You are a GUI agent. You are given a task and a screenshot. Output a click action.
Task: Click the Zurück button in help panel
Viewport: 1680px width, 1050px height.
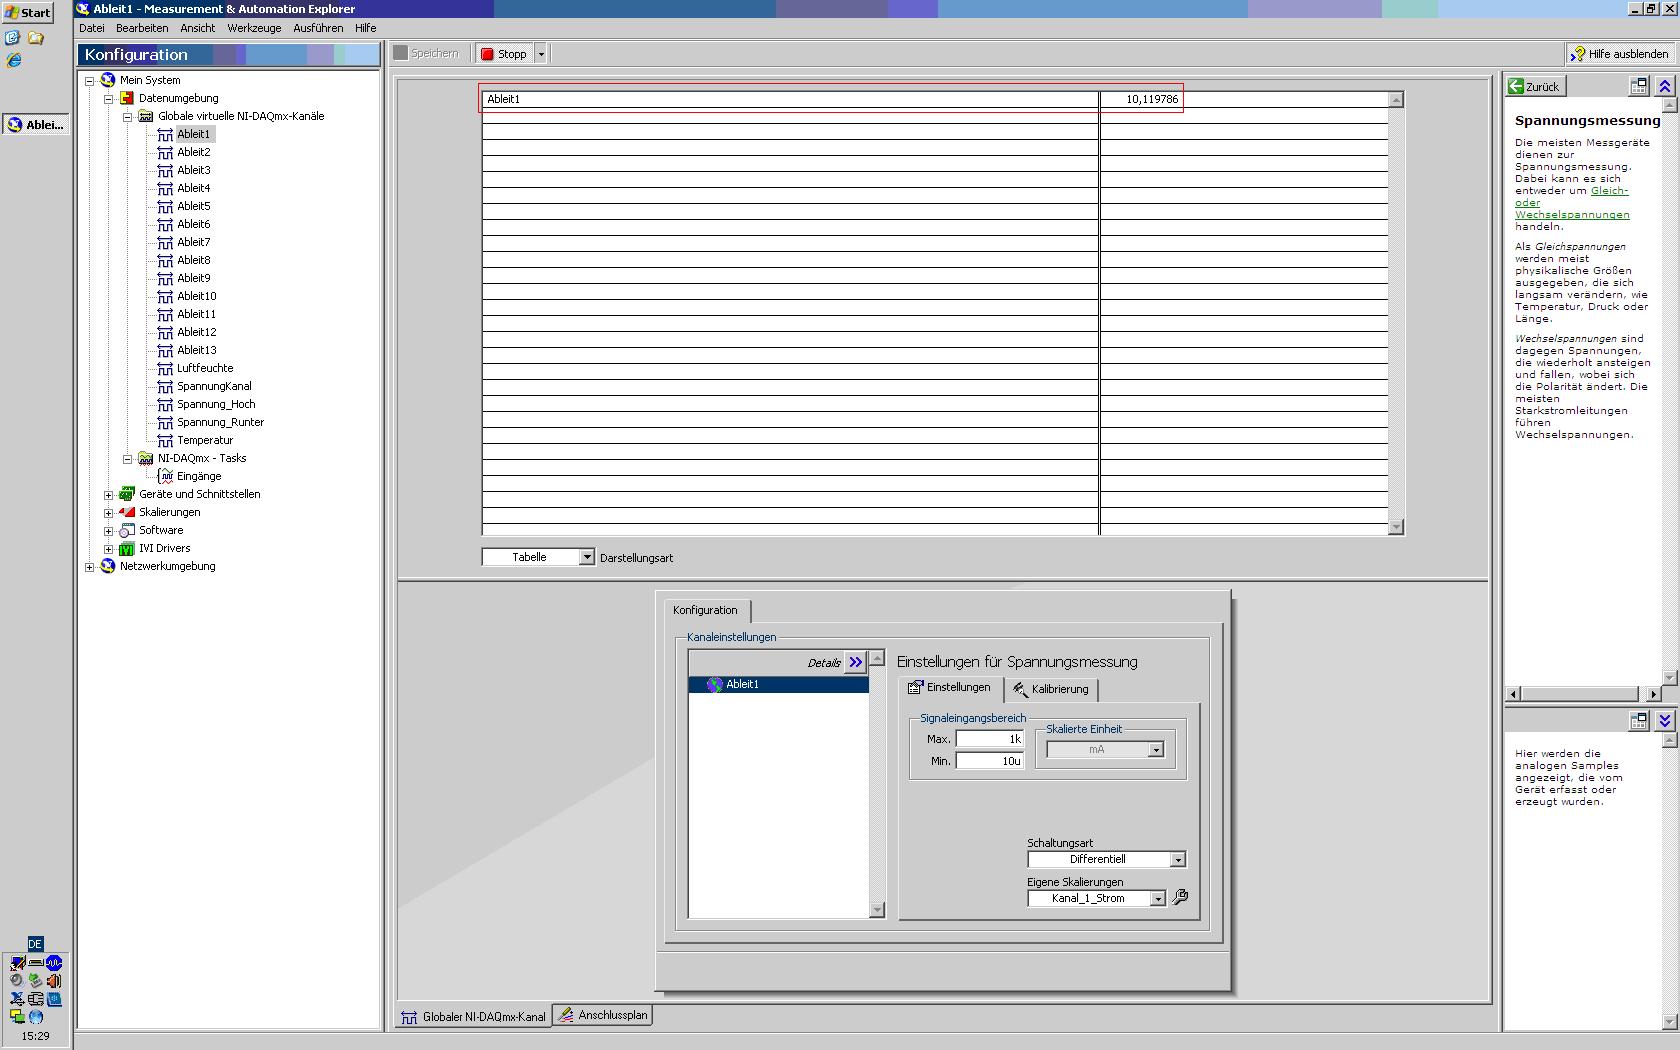pos(1535,87)
